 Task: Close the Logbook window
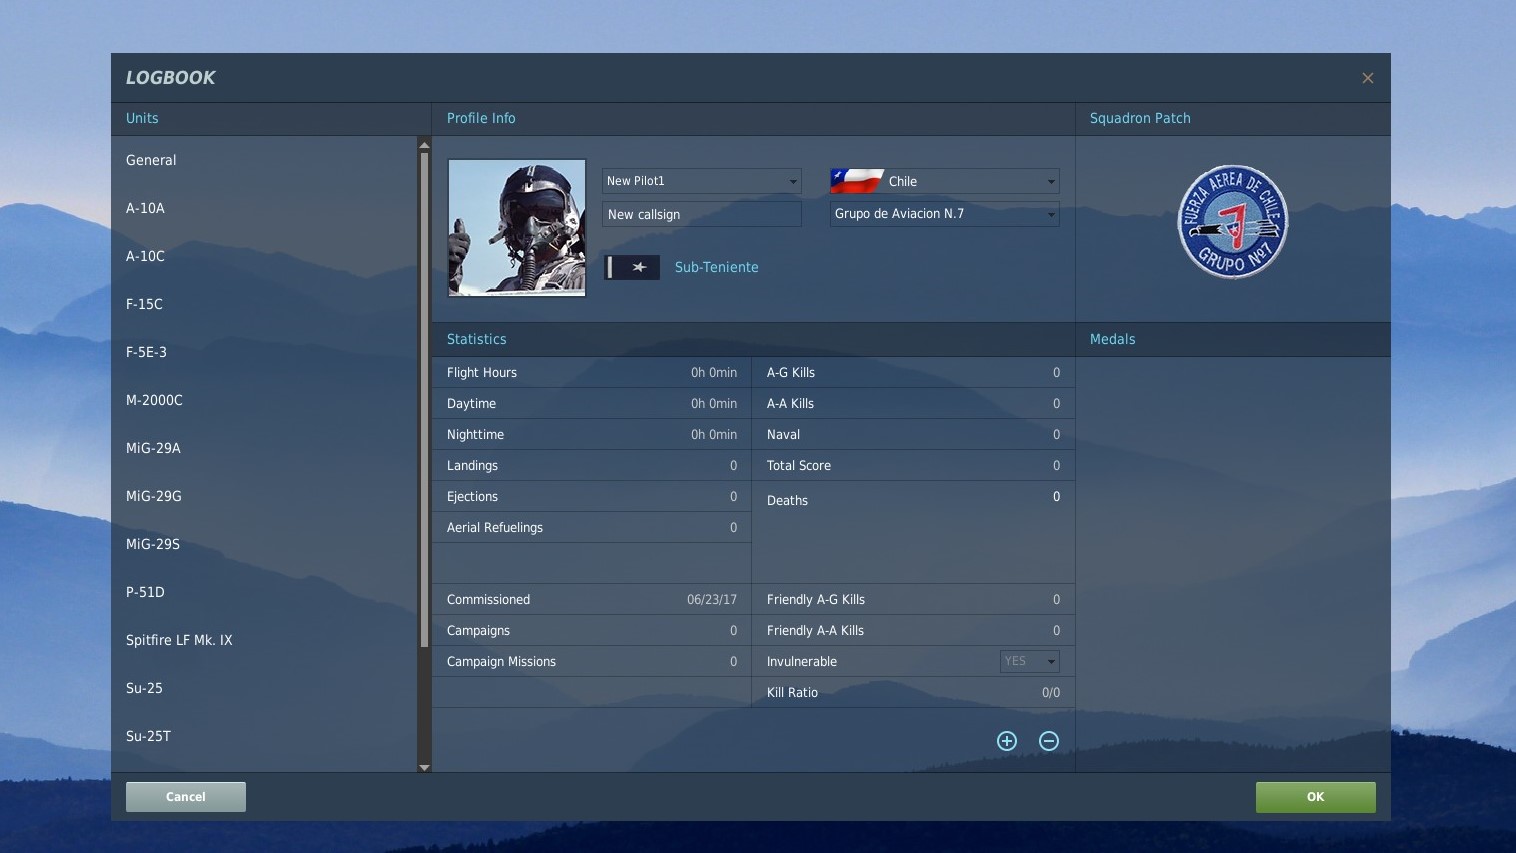1367,78
